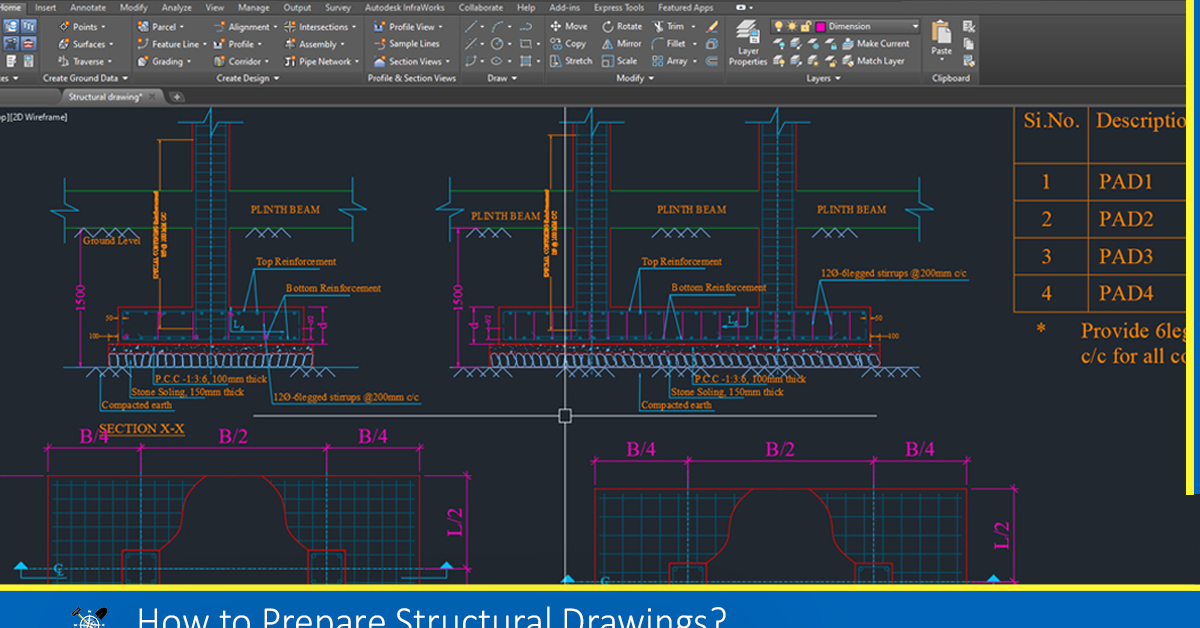This screenshot has height=628, width=1200.
Task: Open Layer Properties manager
Action: click(x=747, y=43)
